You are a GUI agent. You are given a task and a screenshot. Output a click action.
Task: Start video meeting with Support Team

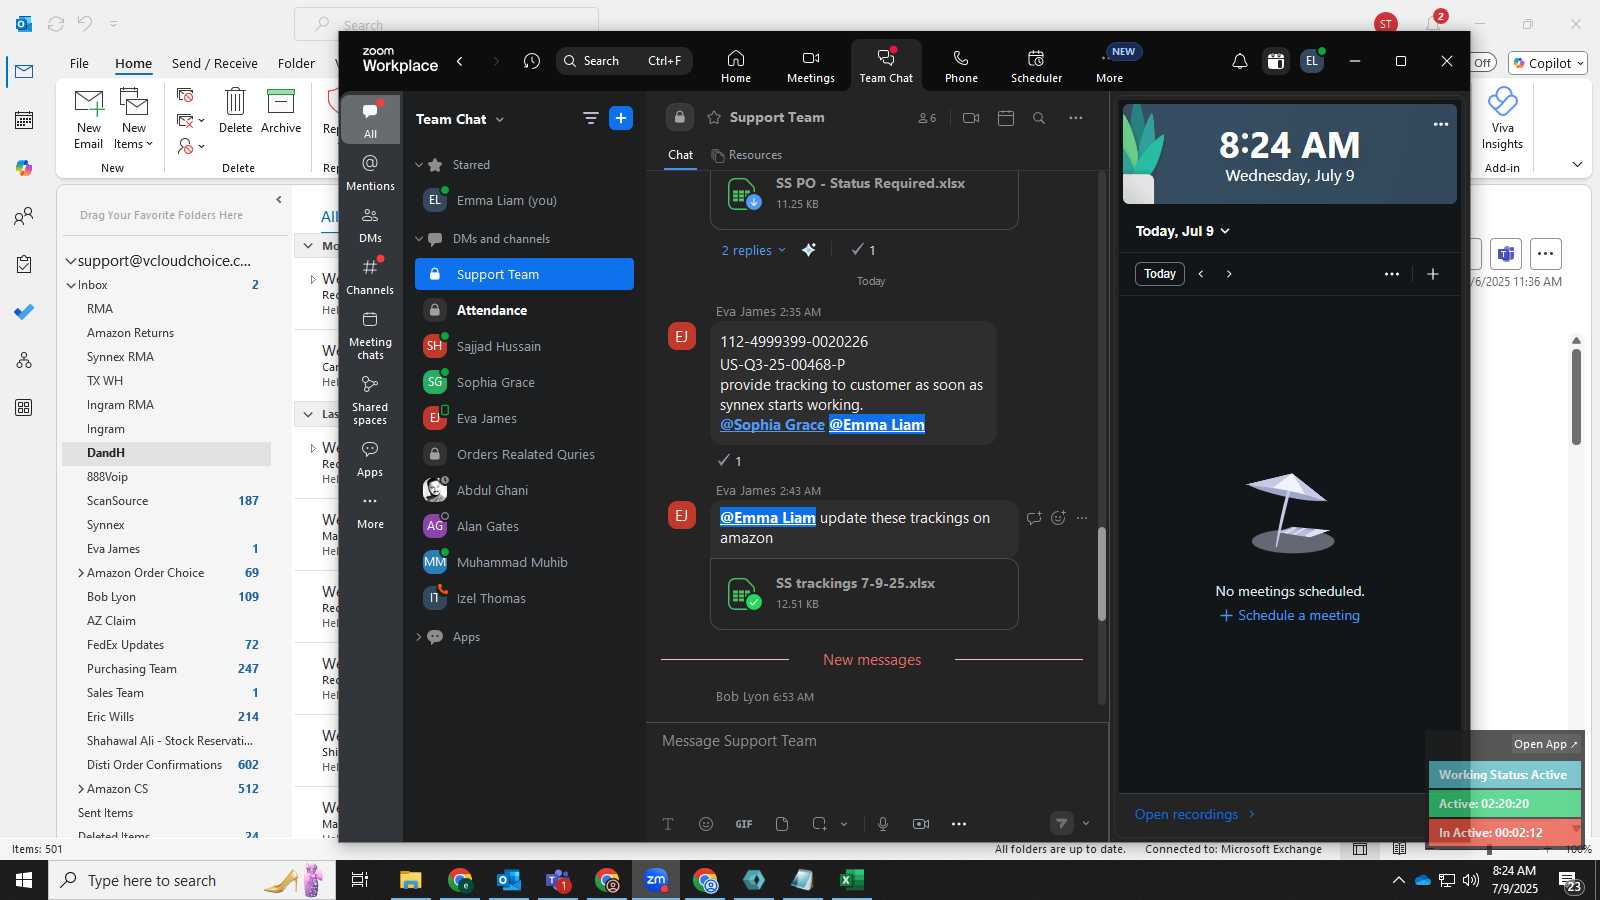click(x=971, y=118)
